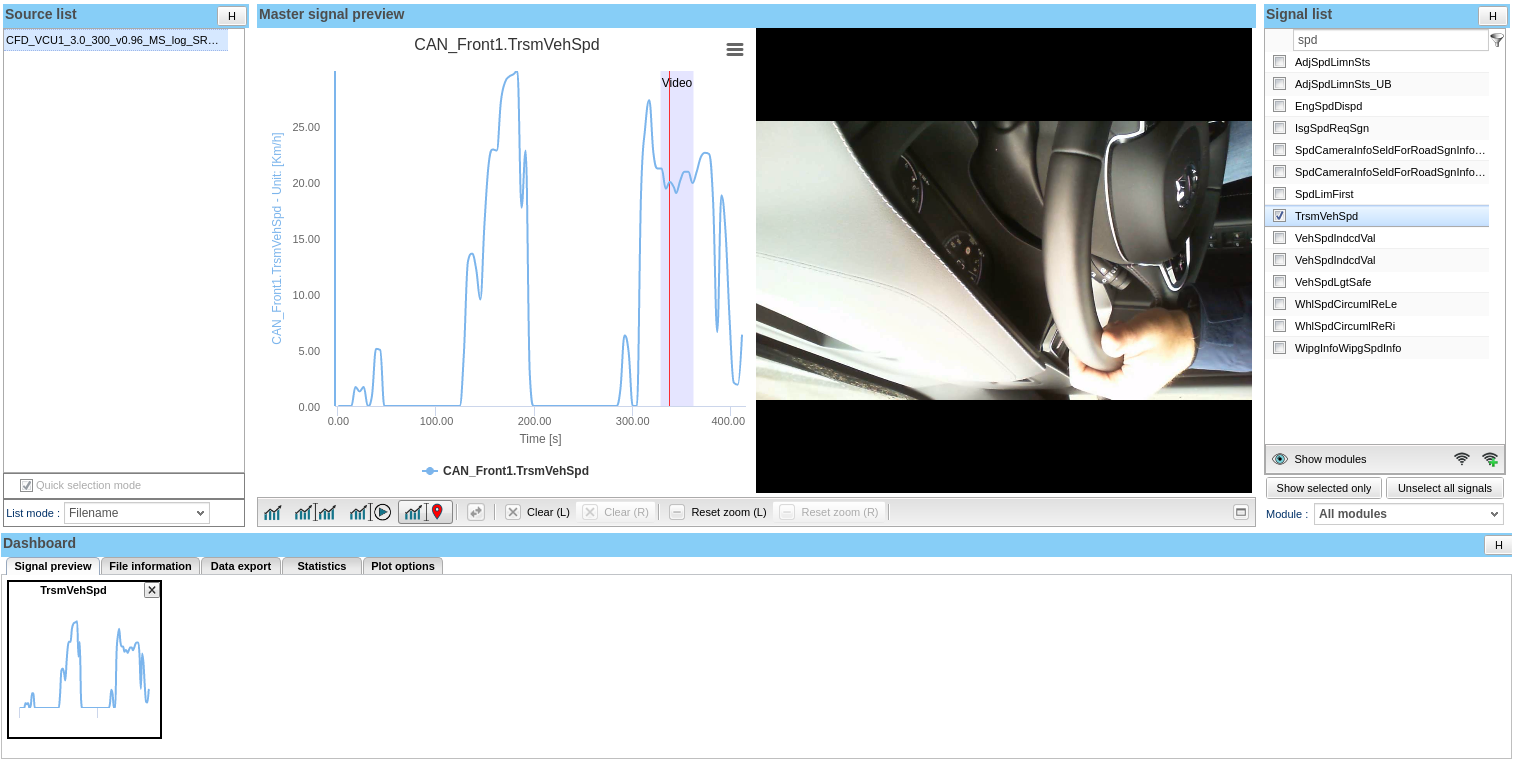Click the swap left/right arrows icon
This screenshot has height=769, width=1518.
[x=476, y=512]
